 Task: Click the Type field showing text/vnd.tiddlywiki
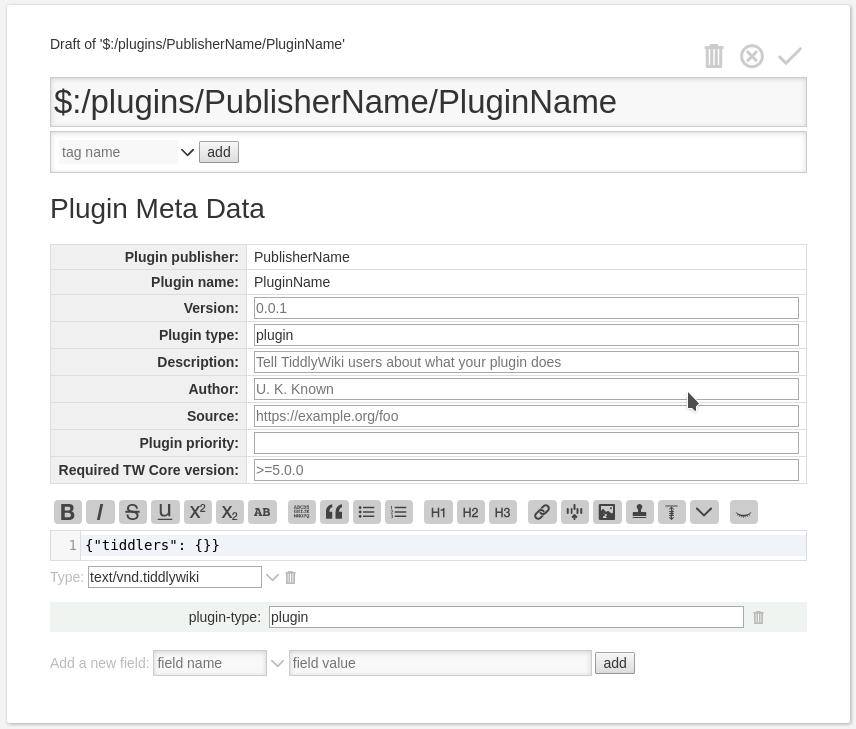175,577
